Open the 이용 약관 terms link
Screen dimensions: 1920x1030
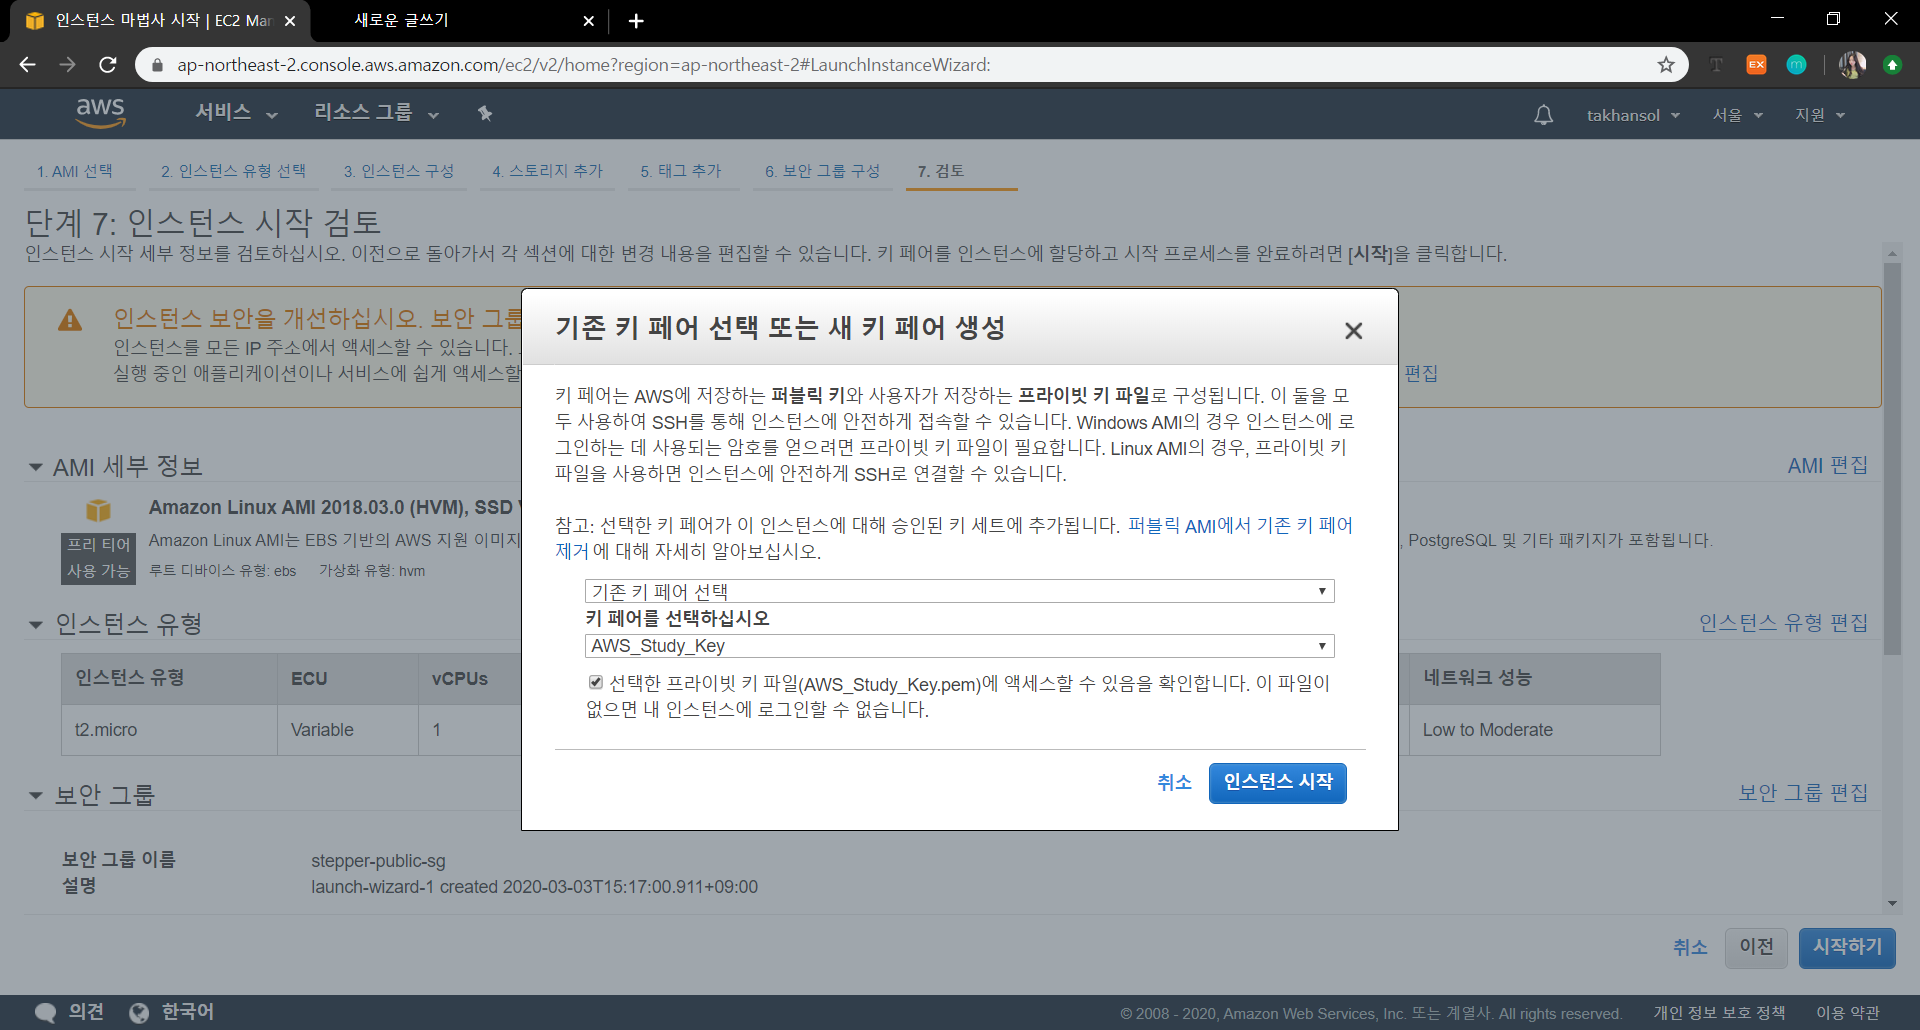tap(1848, 1013)
